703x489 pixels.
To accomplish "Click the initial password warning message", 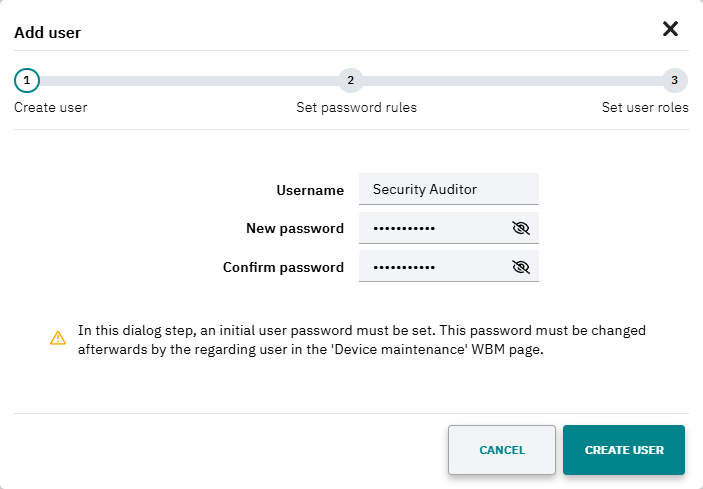I will (x=362, y=340).
